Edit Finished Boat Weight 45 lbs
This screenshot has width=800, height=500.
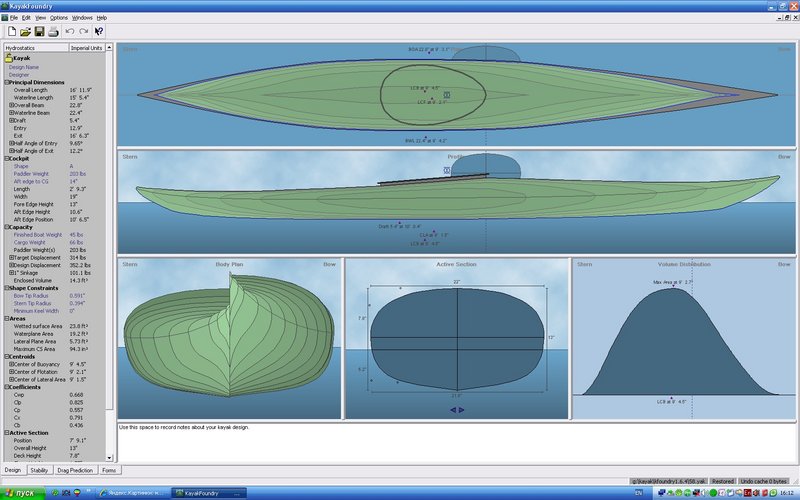[77, 235]
